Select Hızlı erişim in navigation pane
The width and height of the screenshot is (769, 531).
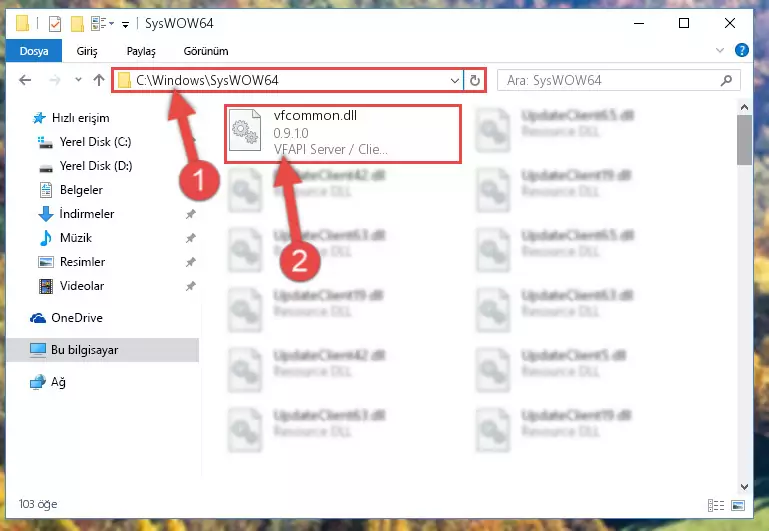pyautogui.click(x=80, y=118)
